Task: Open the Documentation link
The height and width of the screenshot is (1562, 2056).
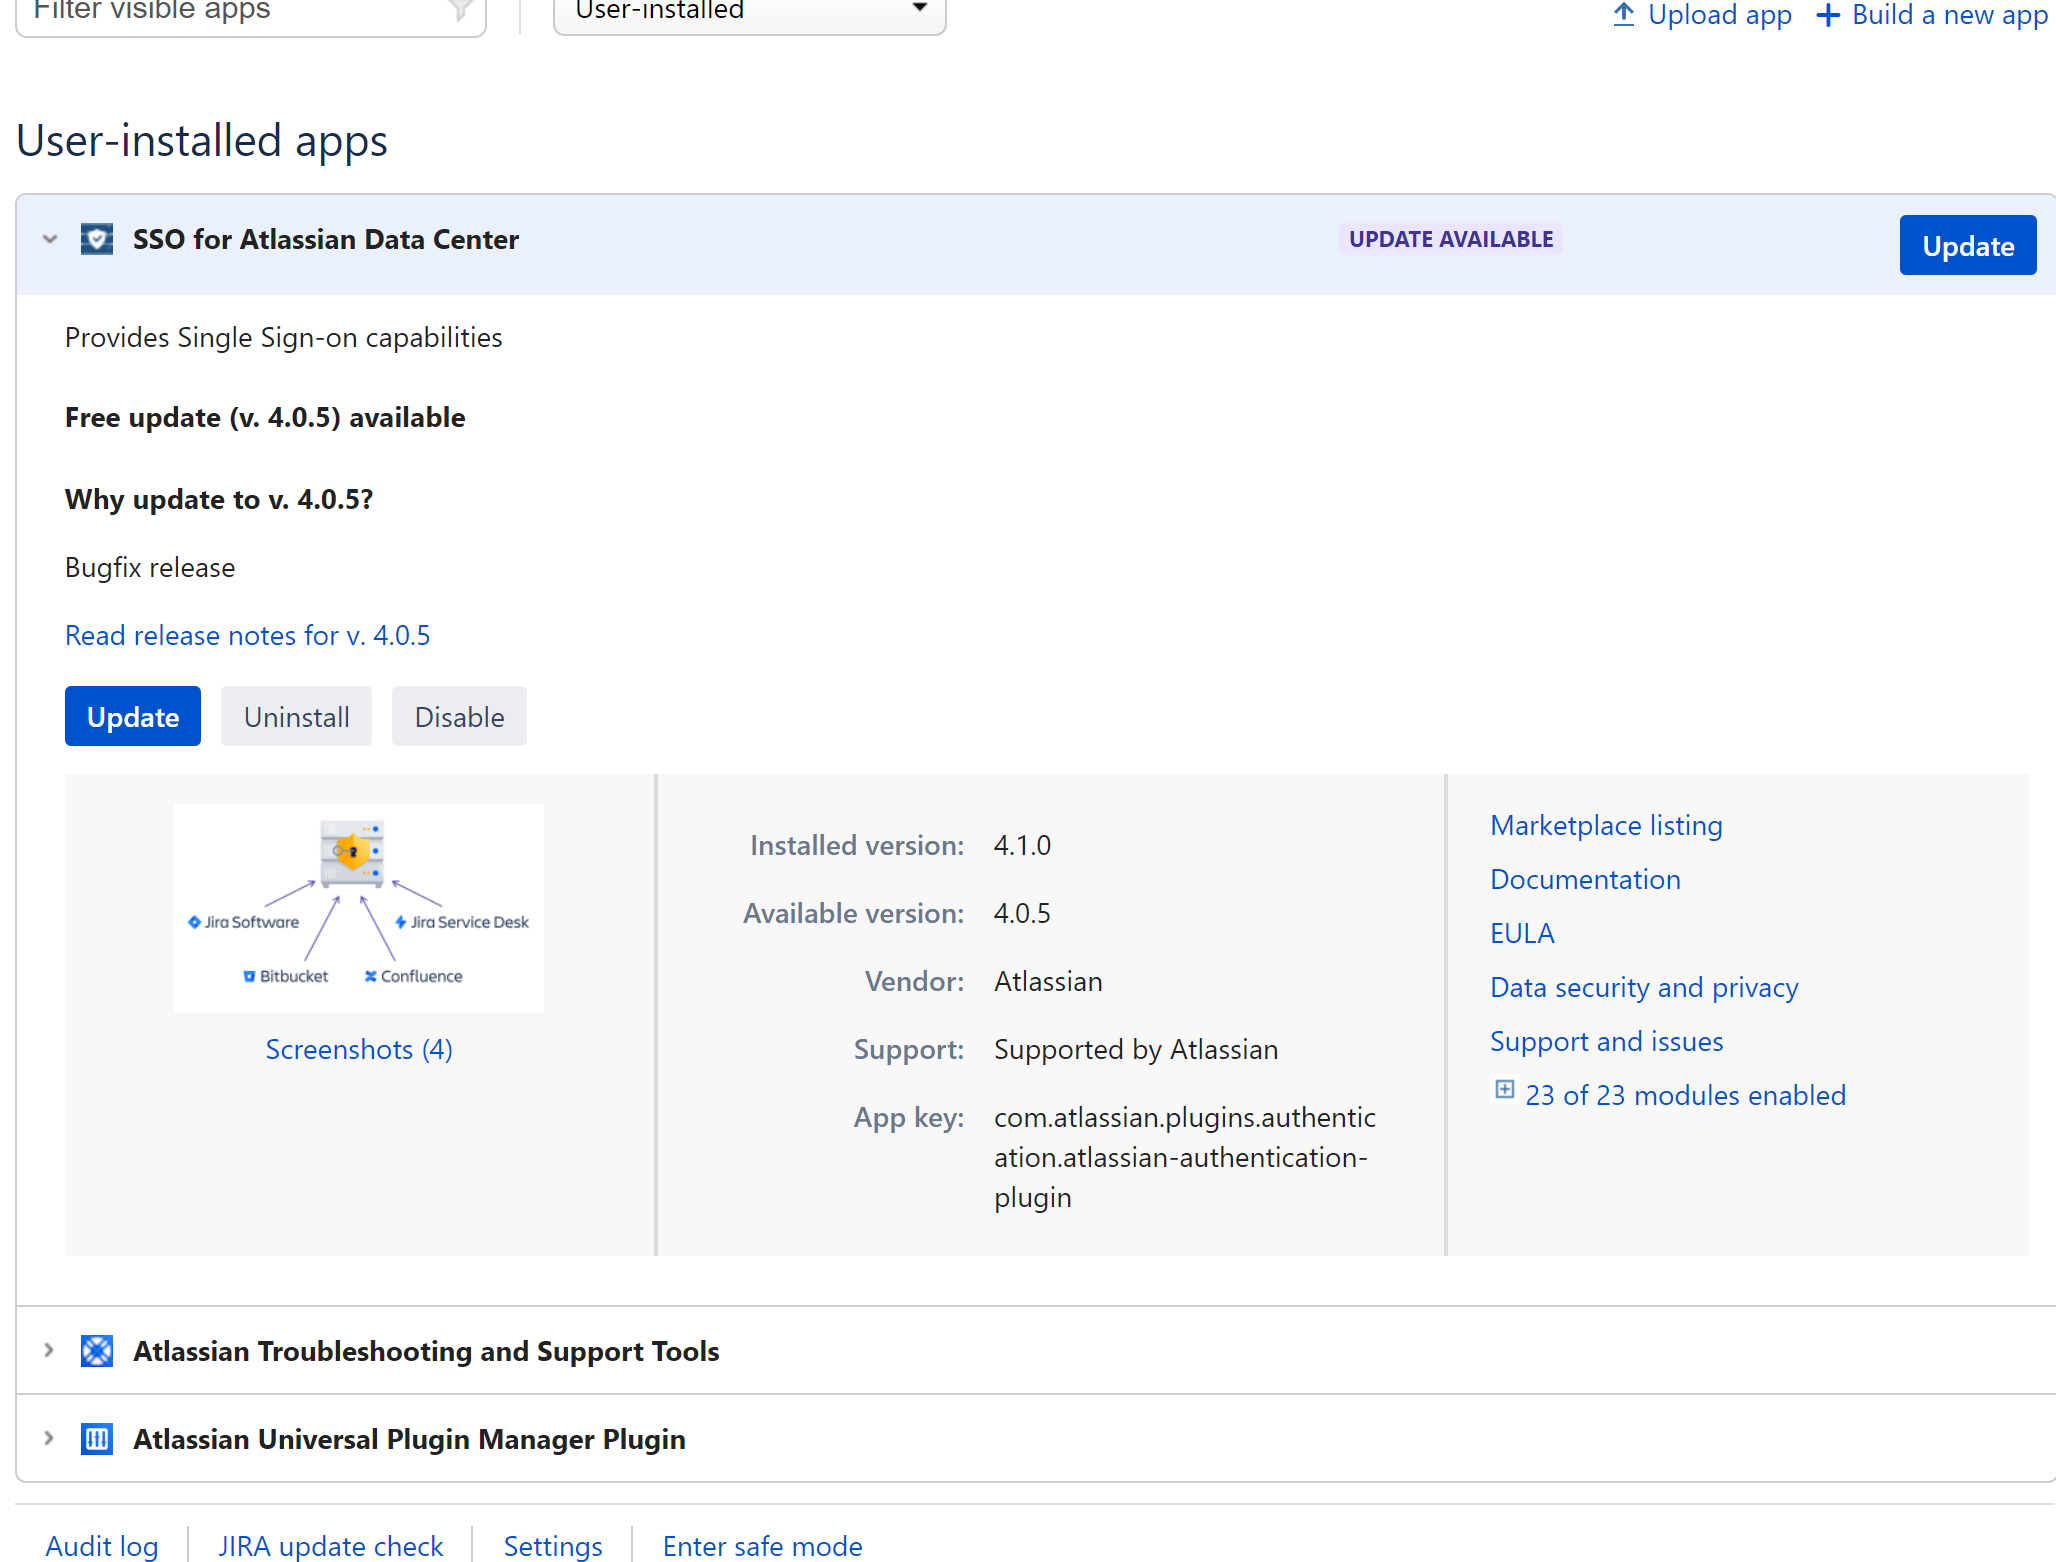Action: (1585, 879)
